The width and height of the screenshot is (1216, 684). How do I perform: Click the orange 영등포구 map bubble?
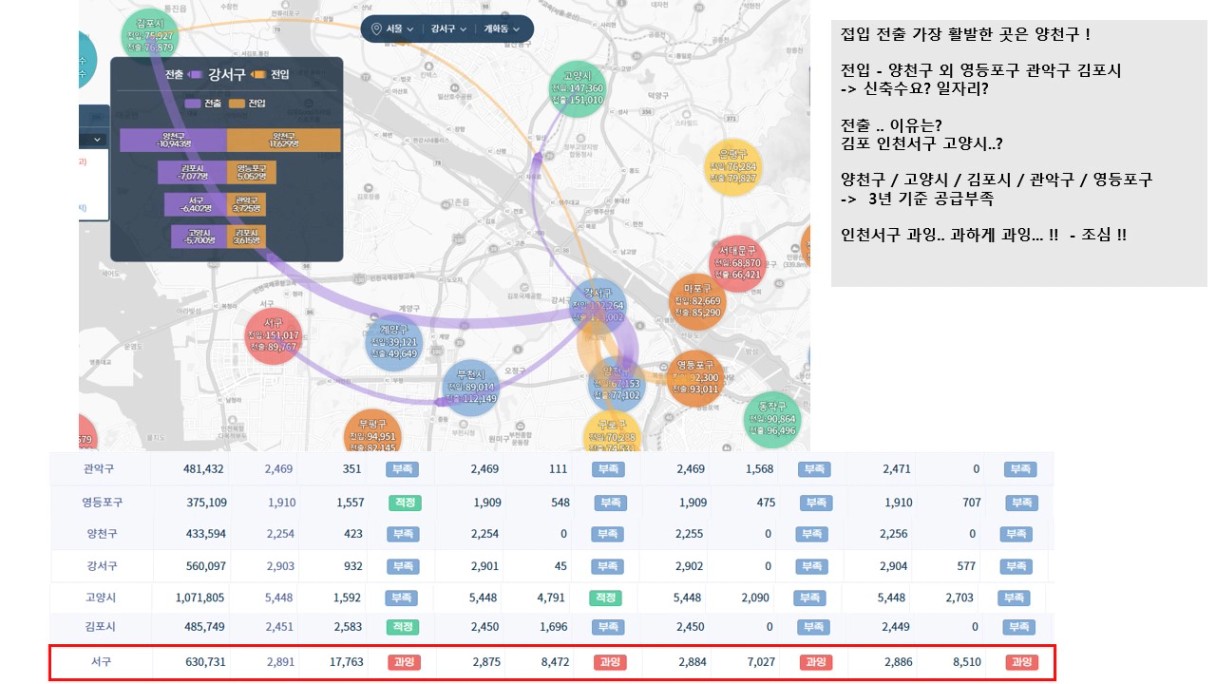(695, 381)
